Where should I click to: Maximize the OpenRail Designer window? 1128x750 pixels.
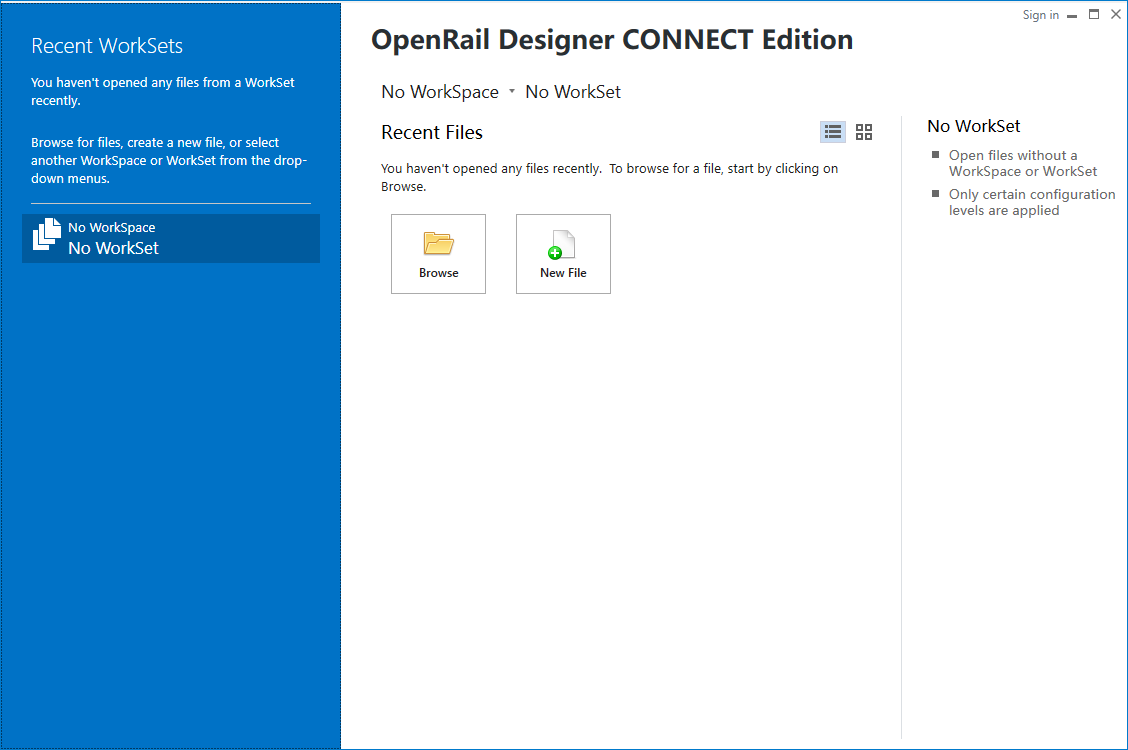coord(1093,14)
